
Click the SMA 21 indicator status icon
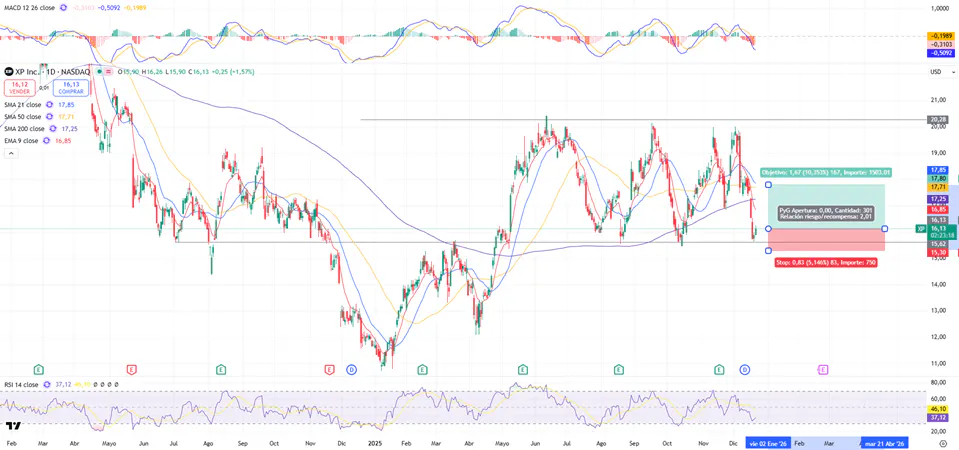pyautogui.click(x=50, y=105)
